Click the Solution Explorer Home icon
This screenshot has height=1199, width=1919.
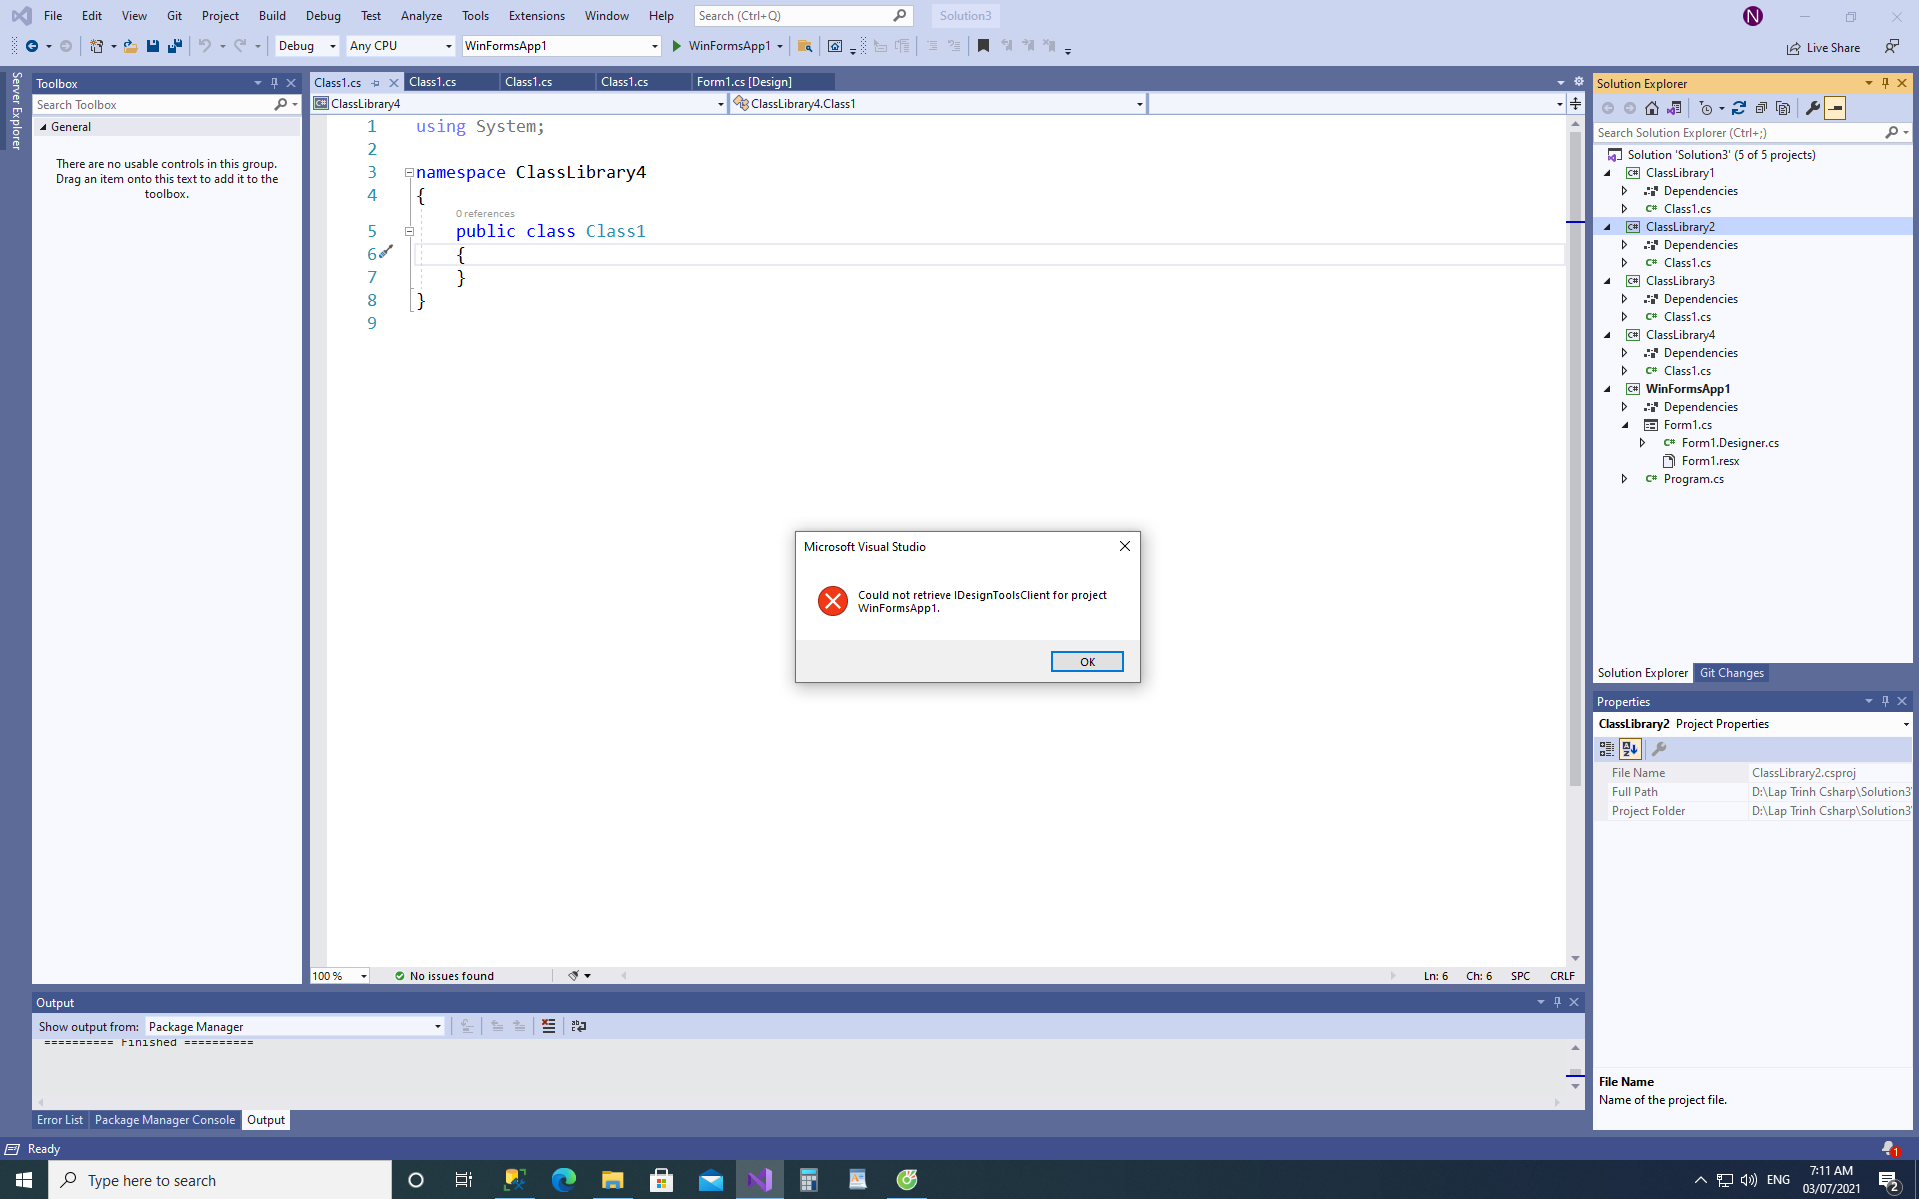[x=1652, y=108]
